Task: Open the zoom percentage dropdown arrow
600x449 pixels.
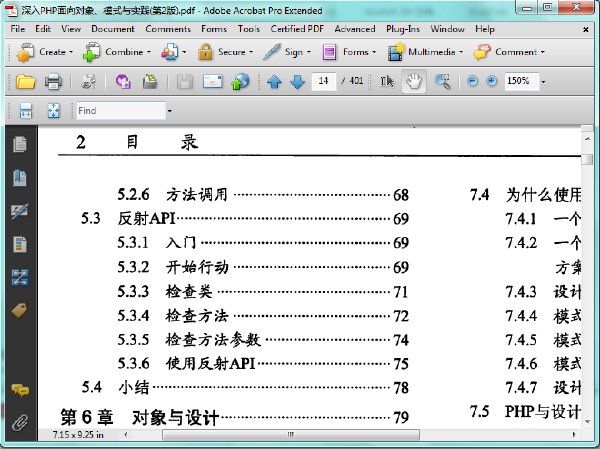Action: point(543,82)
